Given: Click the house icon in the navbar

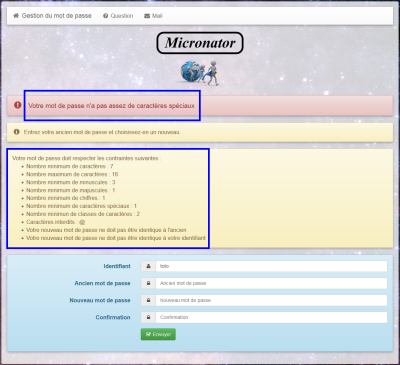Looking at the screenshot, I should (16, 16).
